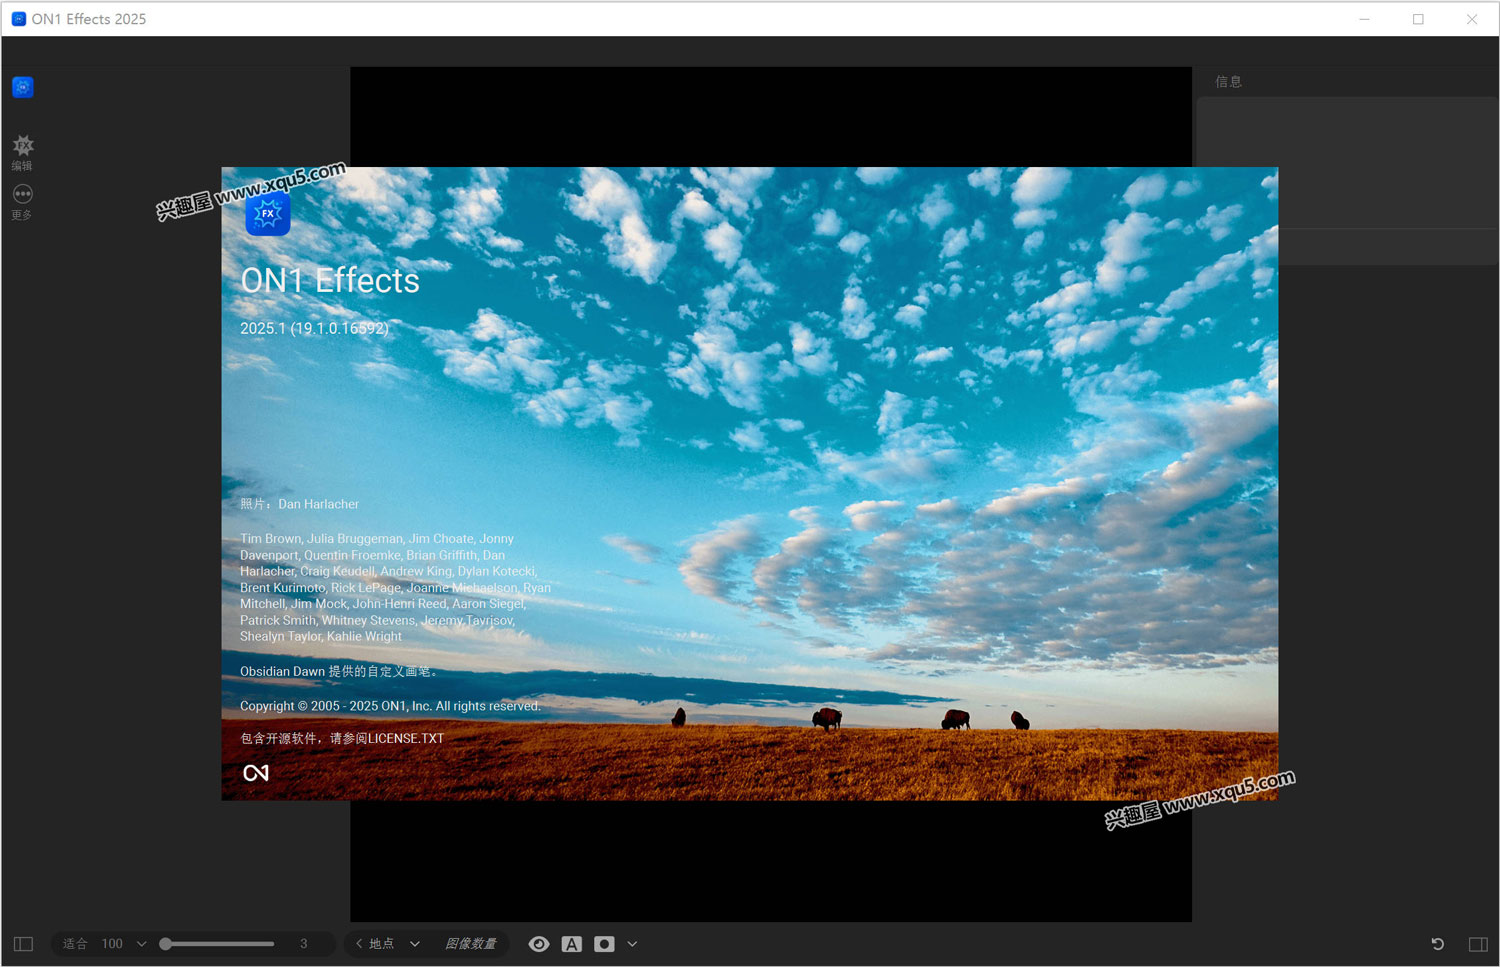This screenshot has height=967, width=1500.
Task: Click the "Copyright © 2005 - 2025 ON1, Inc." line
Action: tap(390, 706)
